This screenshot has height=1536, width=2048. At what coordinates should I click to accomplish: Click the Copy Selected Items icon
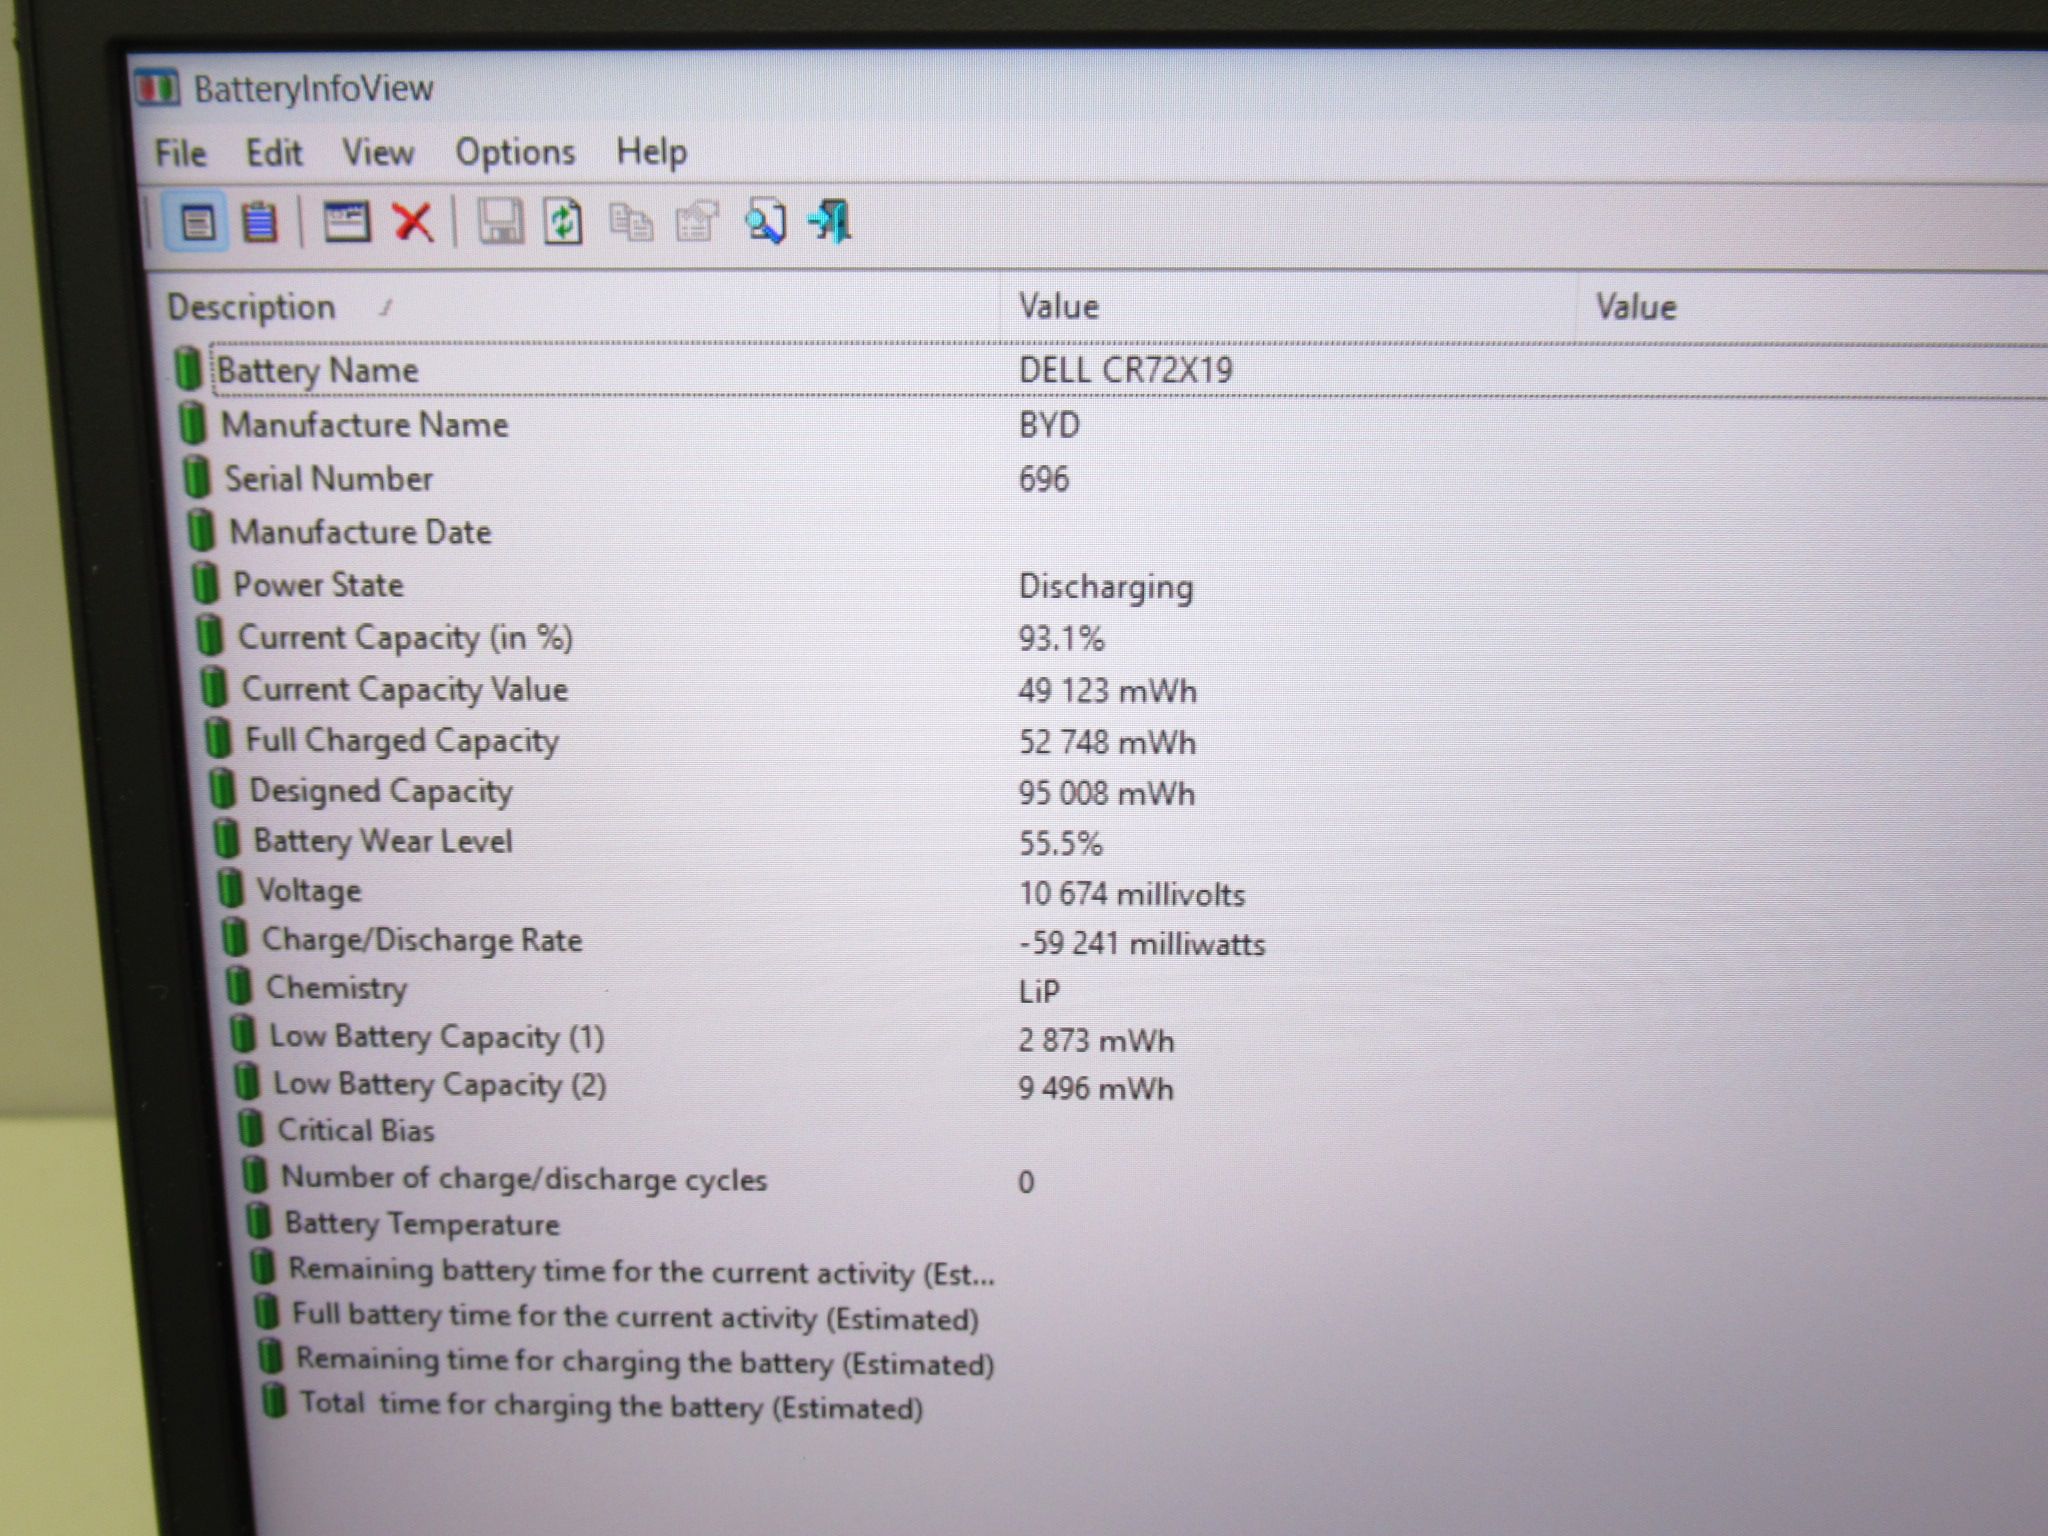[631, 222]
